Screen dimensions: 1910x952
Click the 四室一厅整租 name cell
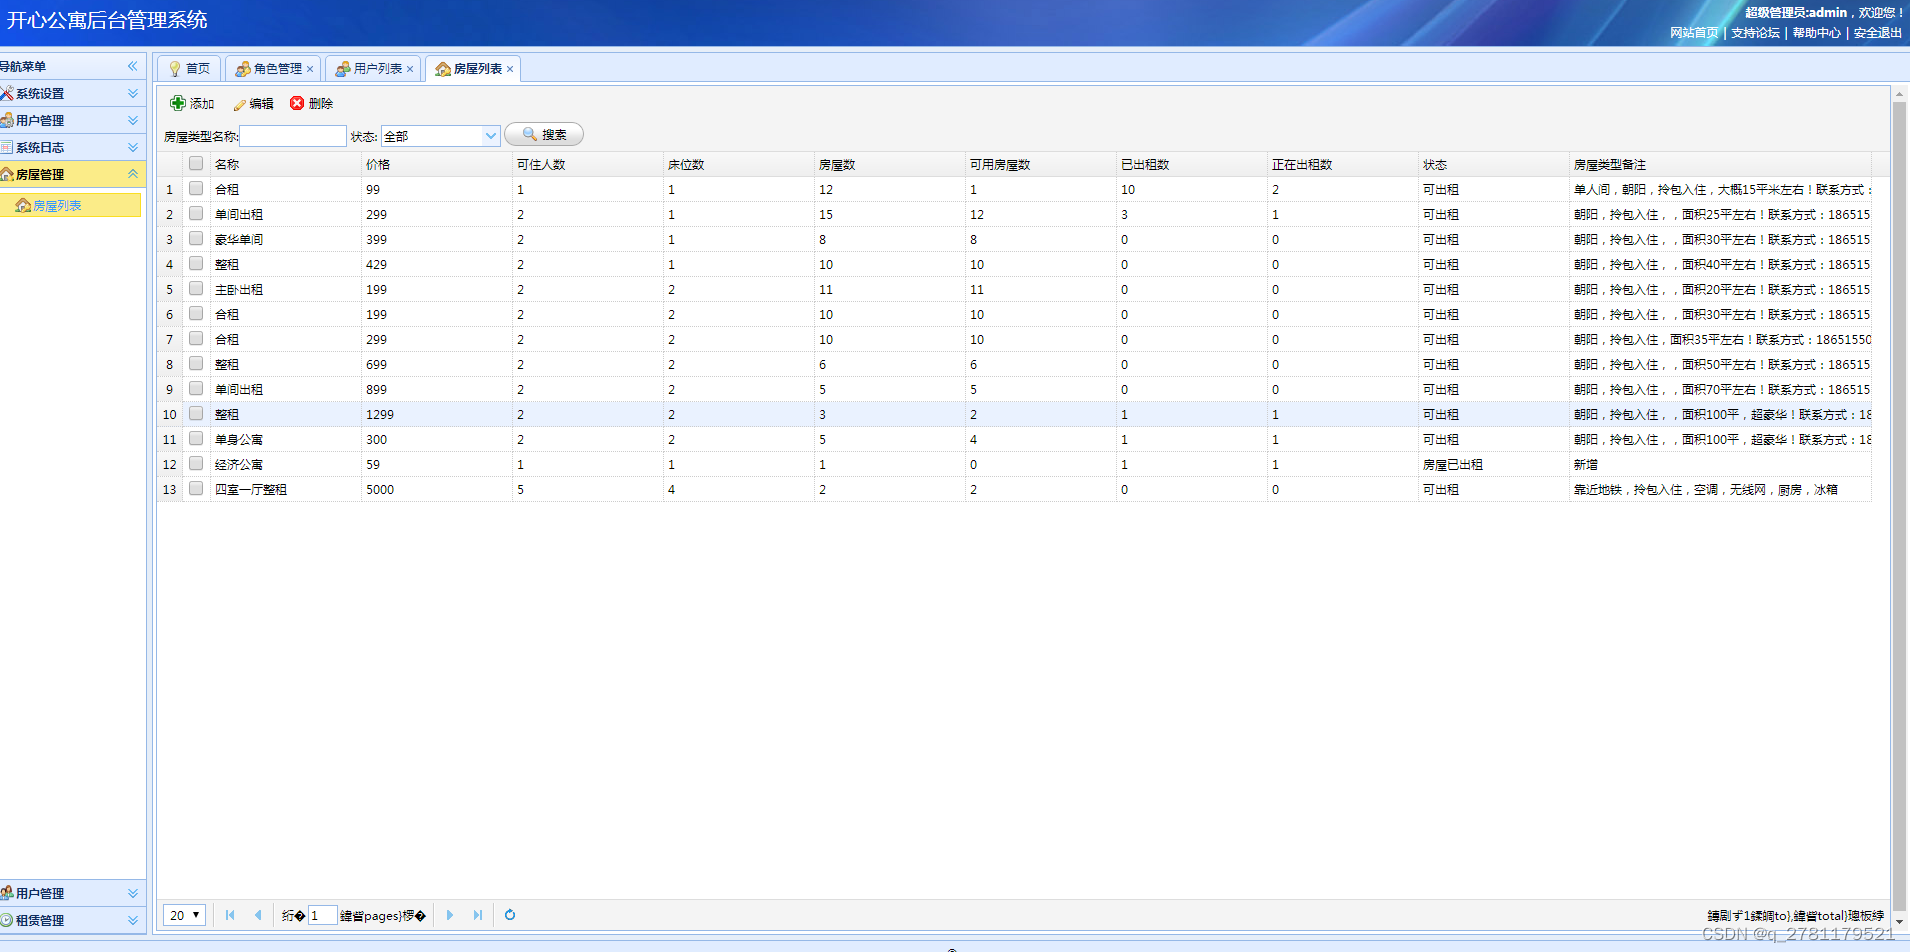(x=285, y=489)
